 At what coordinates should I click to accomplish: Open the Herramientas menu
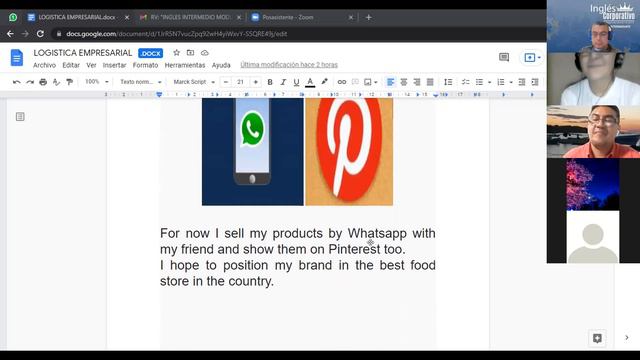point(185,65)
